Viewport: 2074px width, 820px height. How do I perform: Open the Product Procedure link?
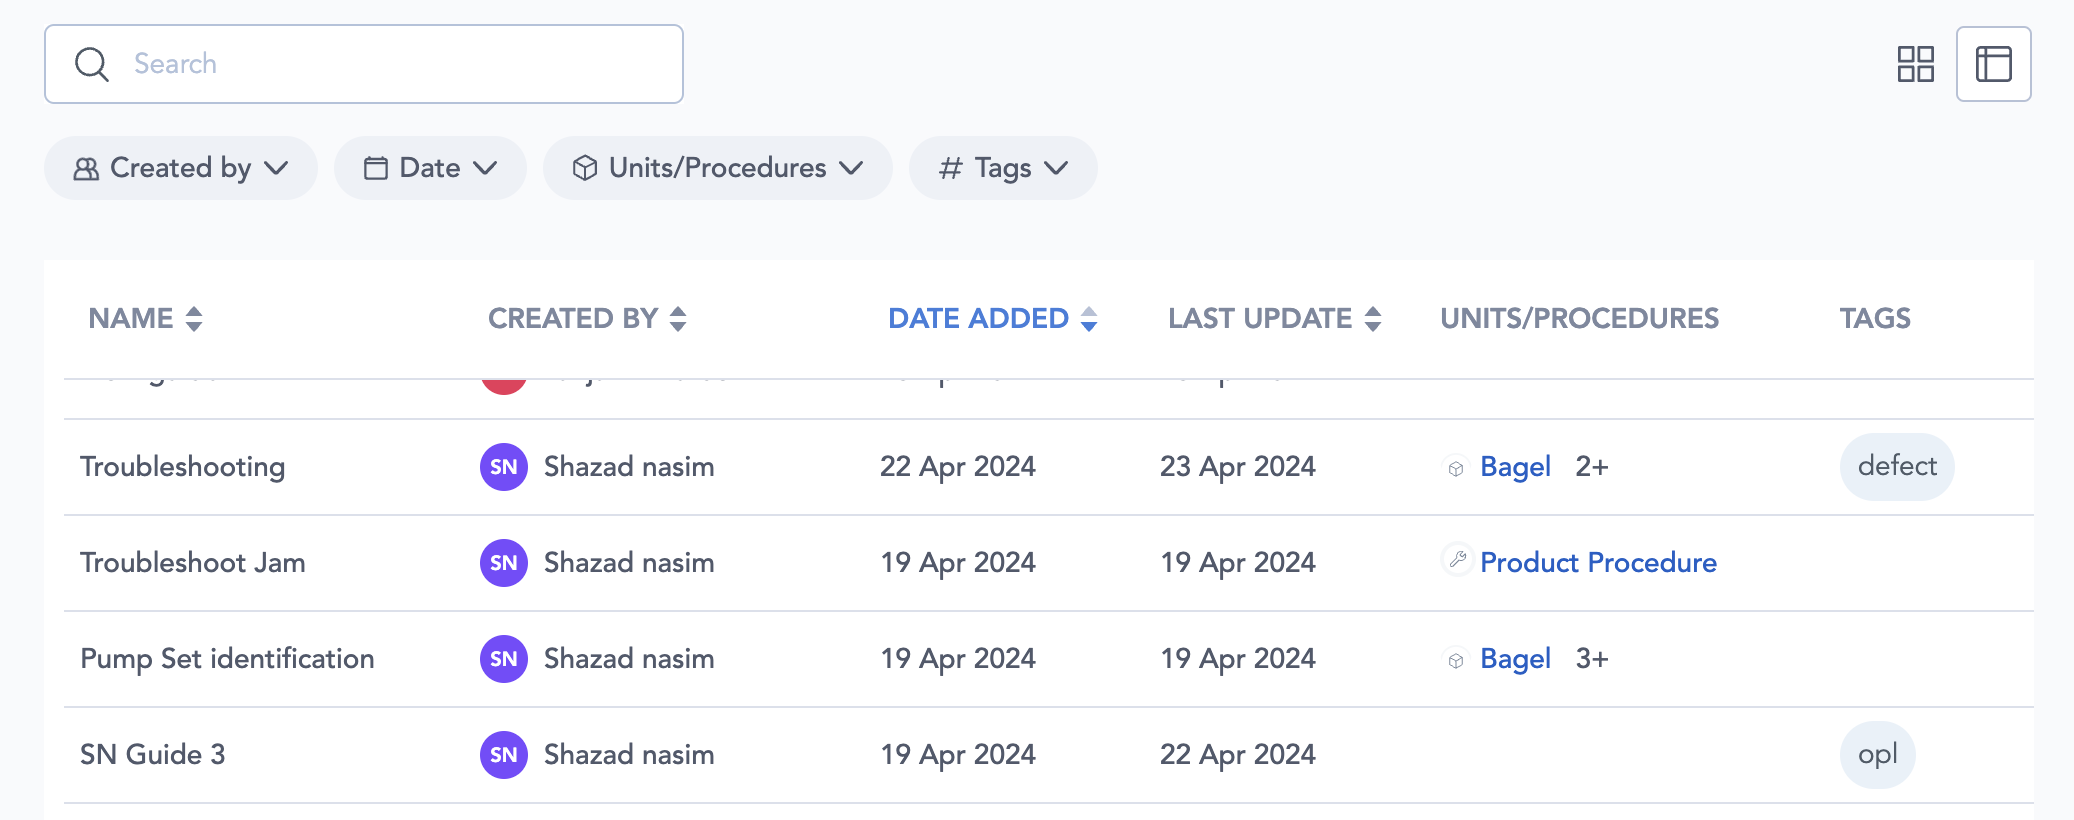coord(1598,563)
